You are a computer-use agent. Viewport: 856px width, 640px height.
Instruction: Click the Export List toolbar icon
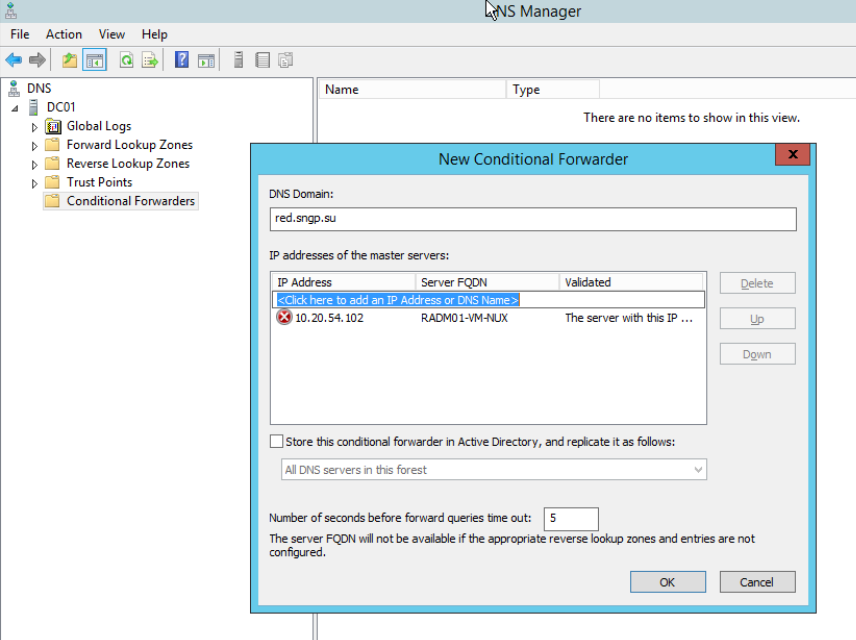click(150, 60)
